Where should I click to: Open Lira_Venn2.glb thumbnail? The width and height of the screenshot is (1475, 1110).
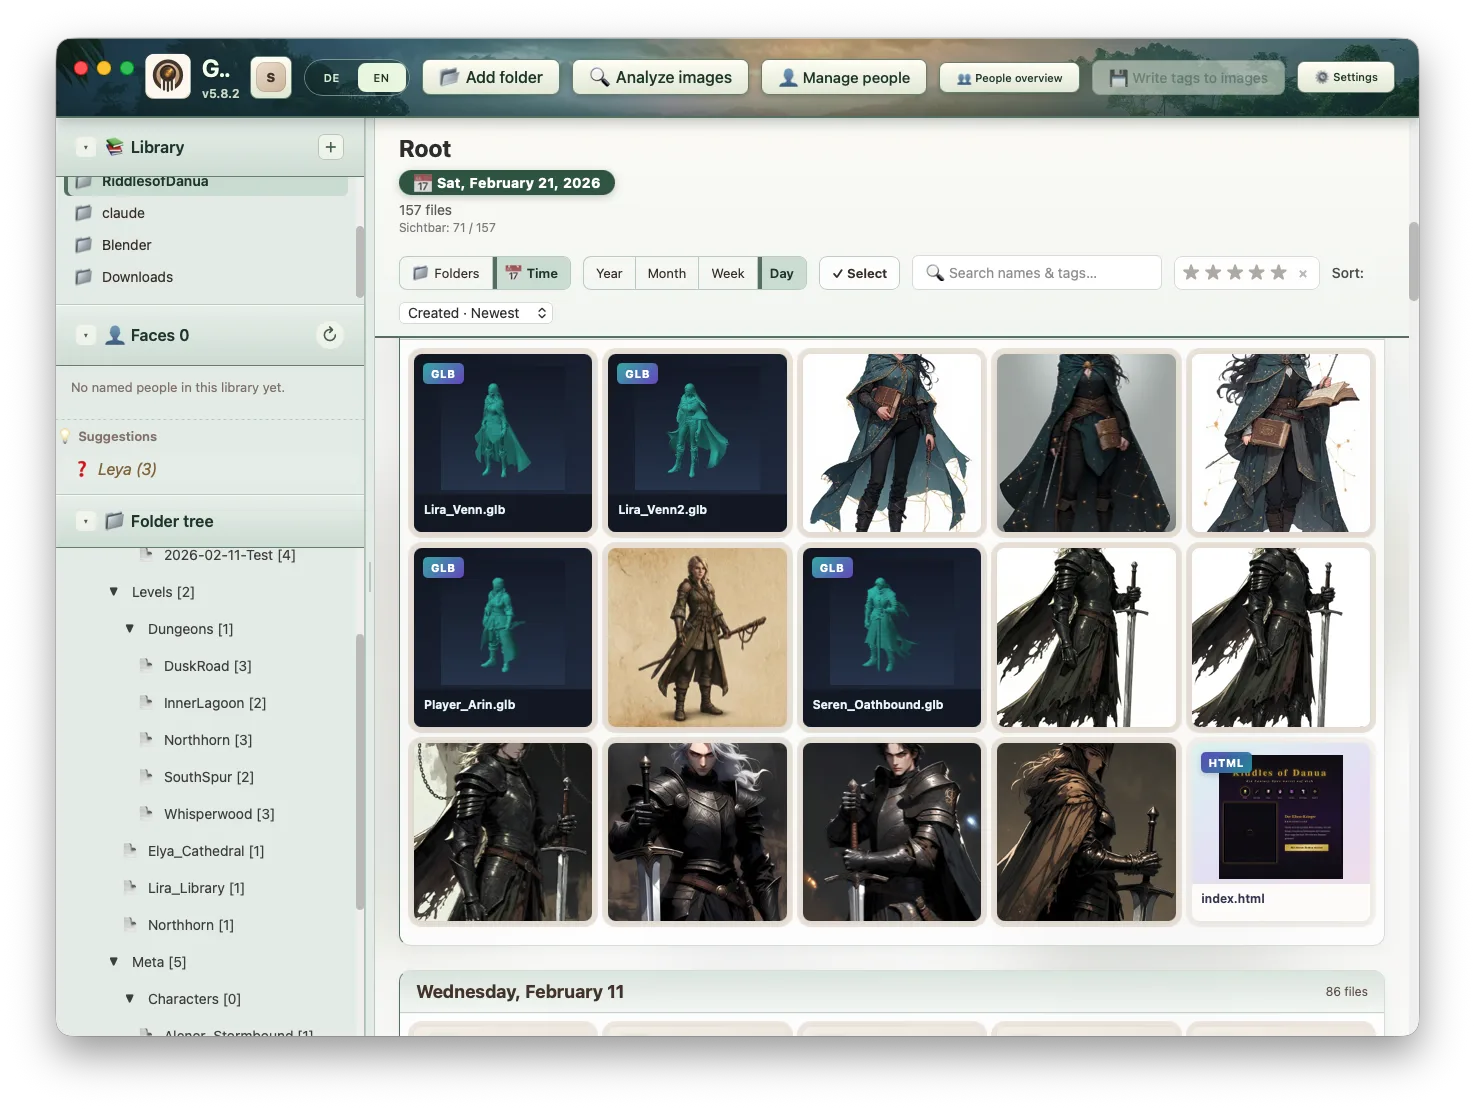tap(697, 443)
